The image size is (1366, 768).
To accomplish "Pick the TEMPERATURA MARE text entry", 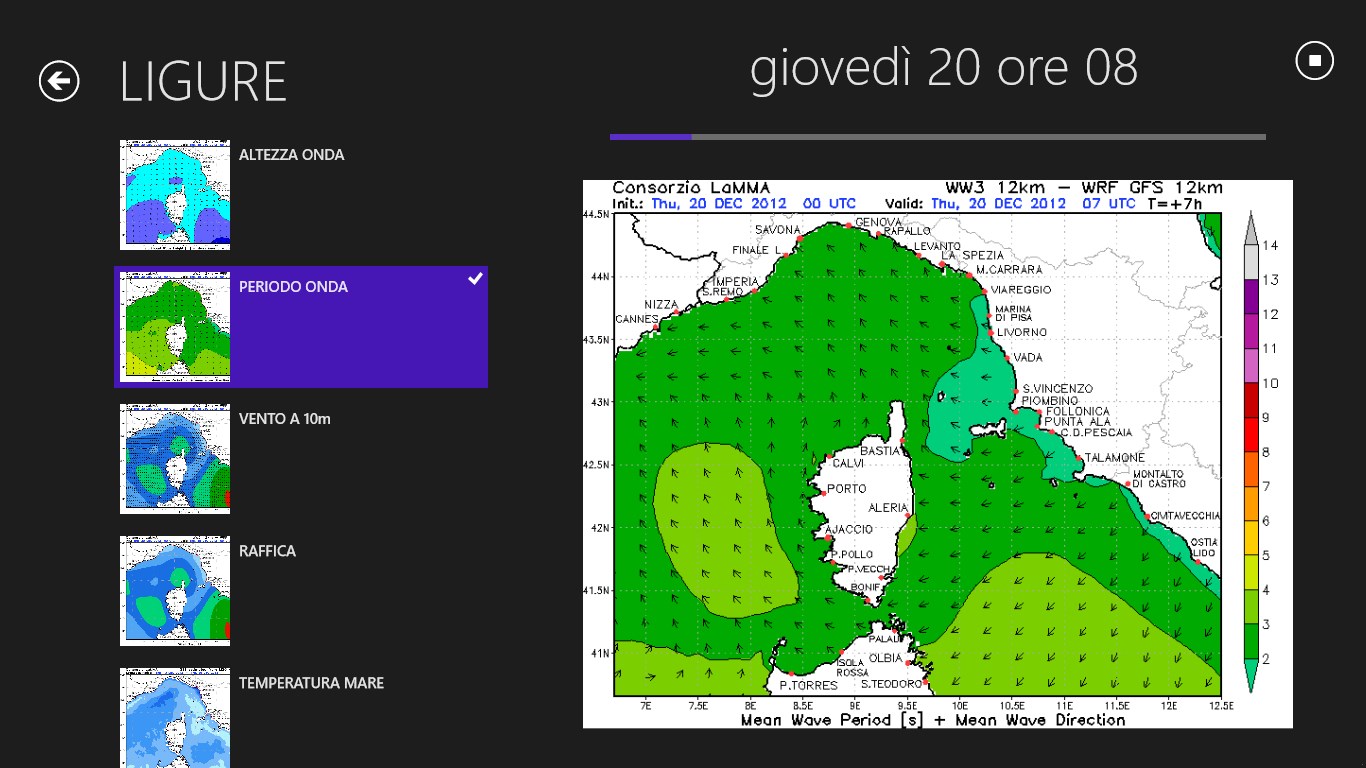I will 311,683.
